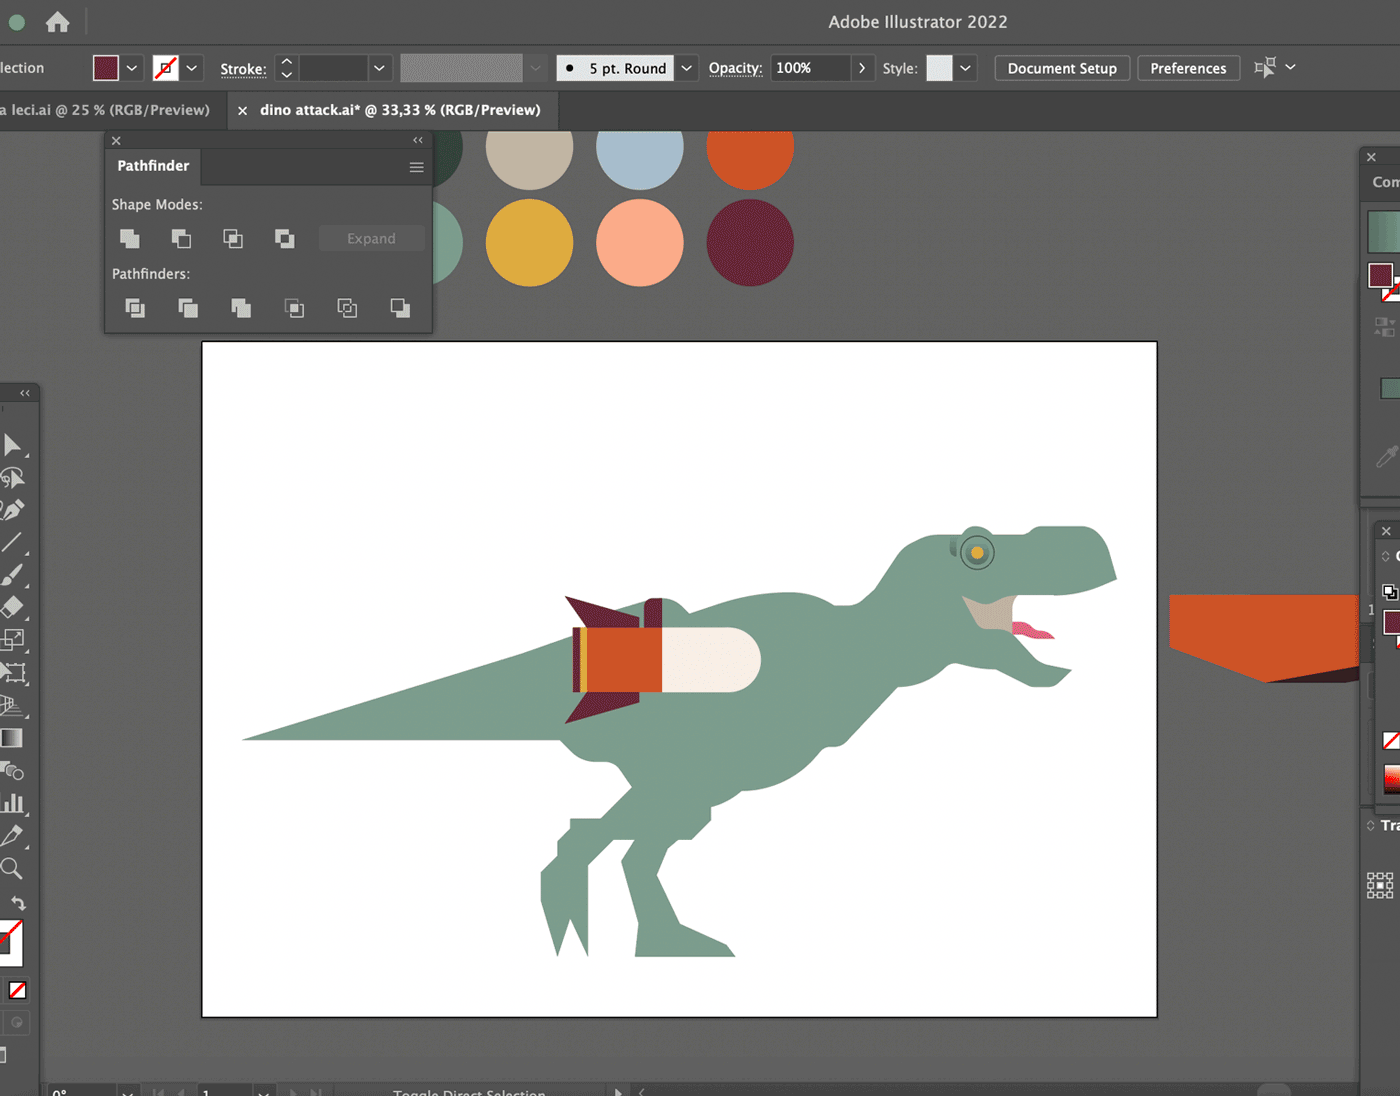Viewport: 1400px width, 1096px height.
Task: Open the Style dropdown arrow
Action: [965, 68]
